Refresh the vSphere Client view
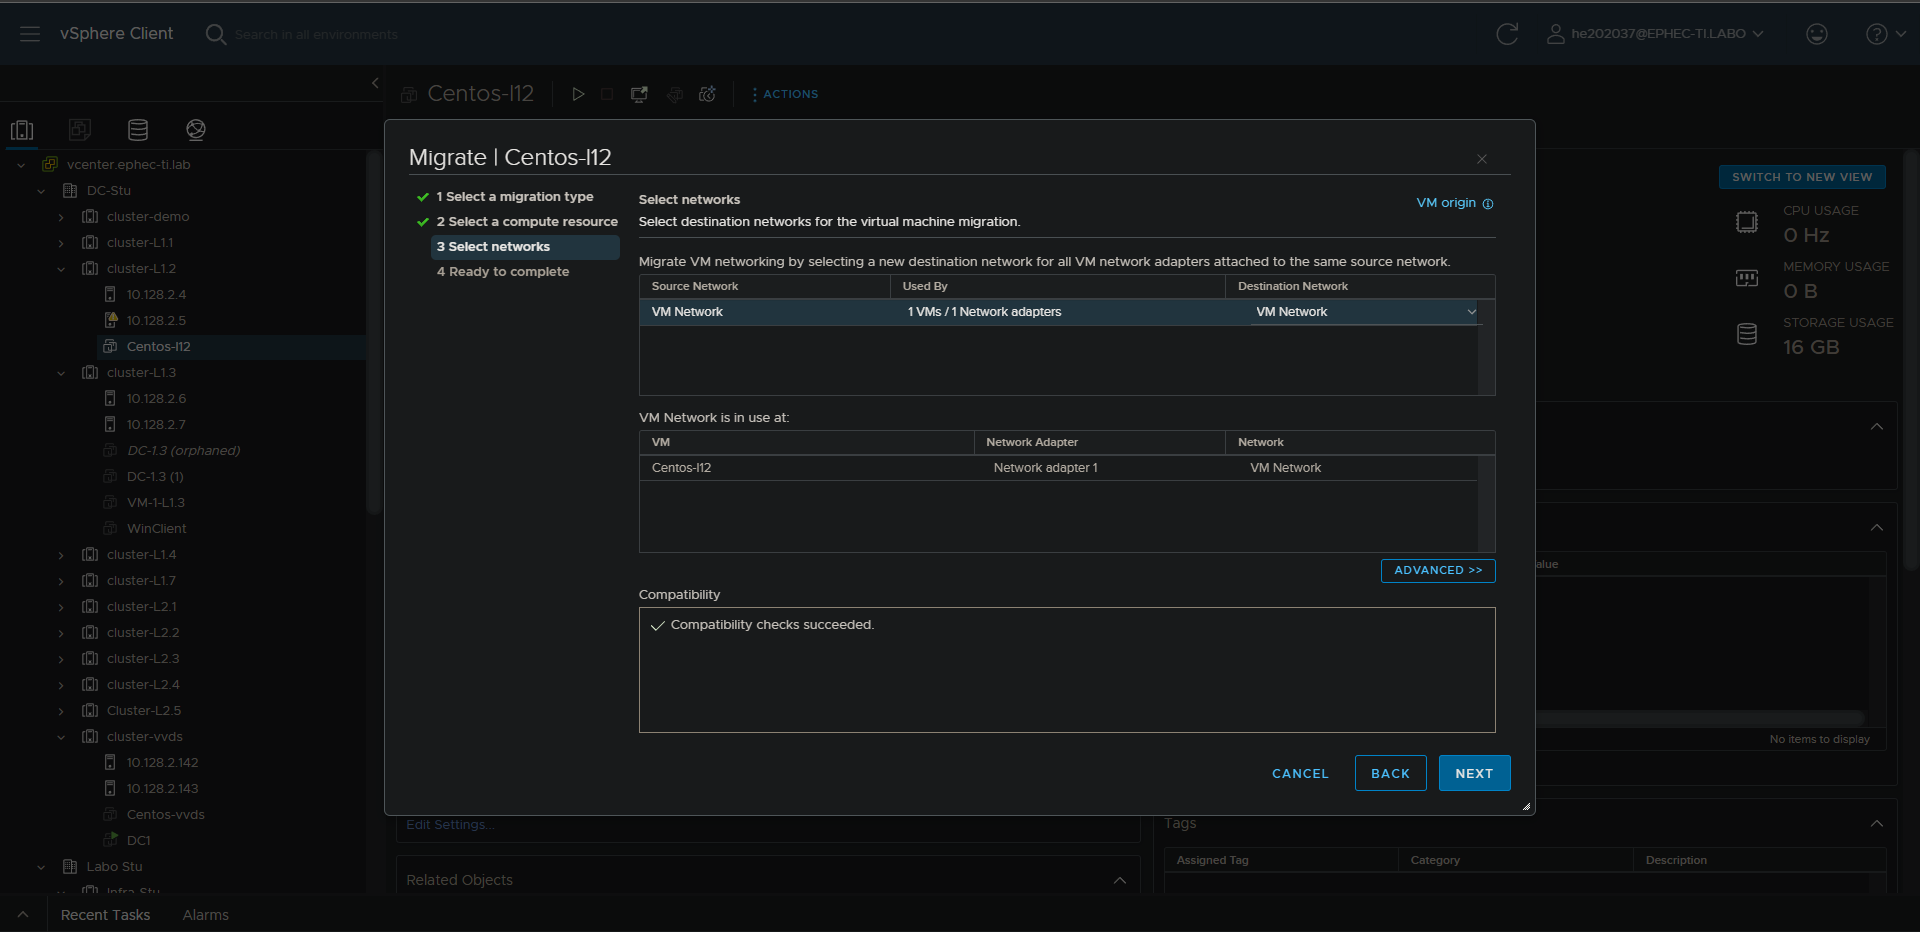Screen dimensions: 1920x932 coord(1507,34)
